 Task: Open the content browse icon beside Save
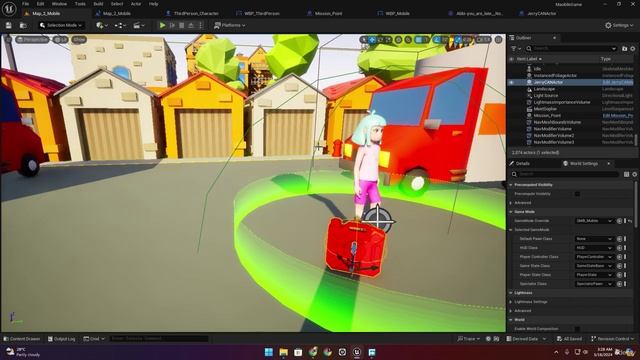point(23,25)
